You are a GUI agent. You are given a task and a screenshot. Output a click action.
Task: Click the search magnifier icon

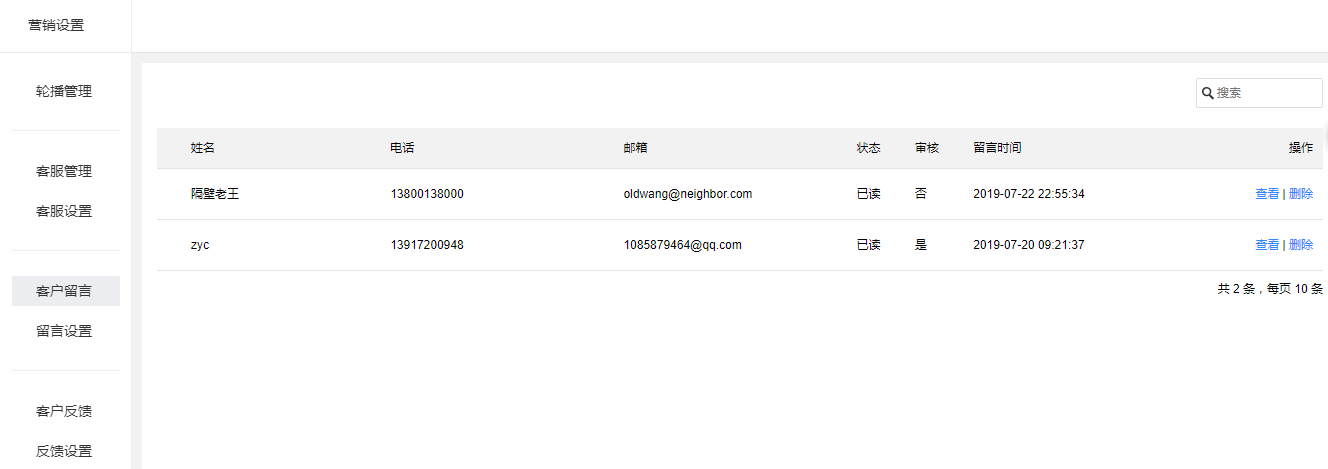point(1207,93)
